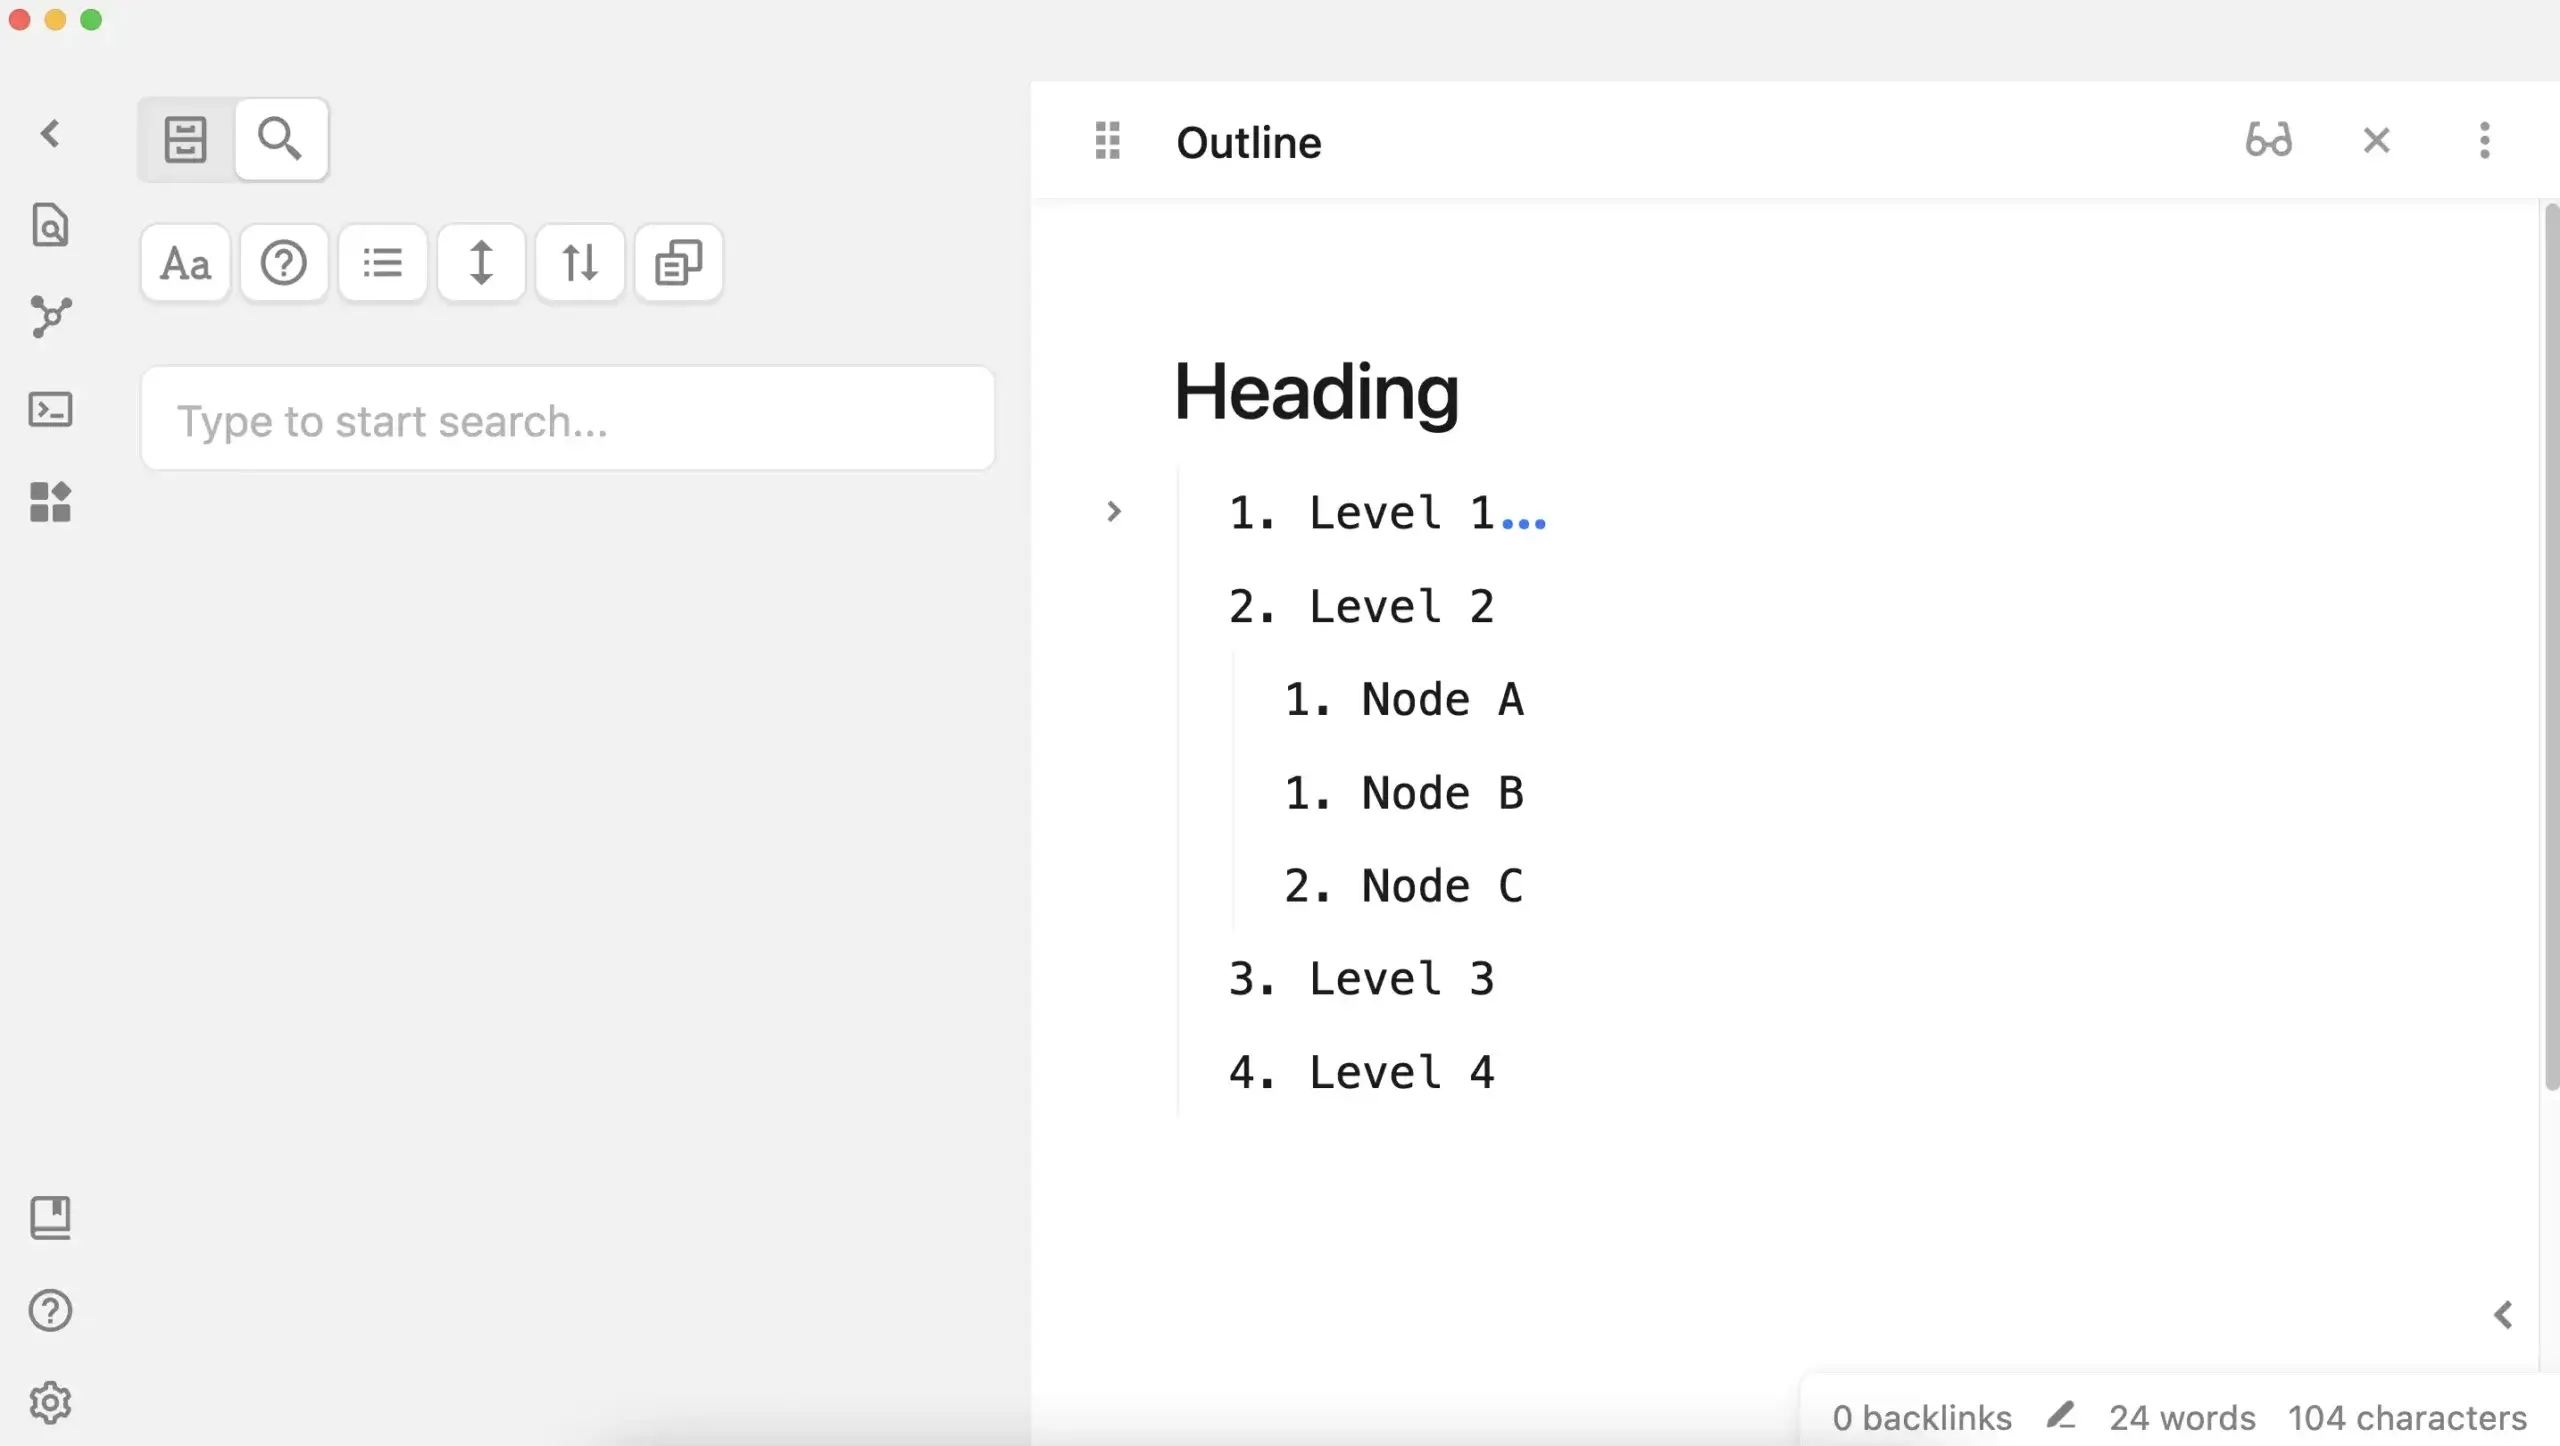Switch to the search tab

(x=280, y=139)
